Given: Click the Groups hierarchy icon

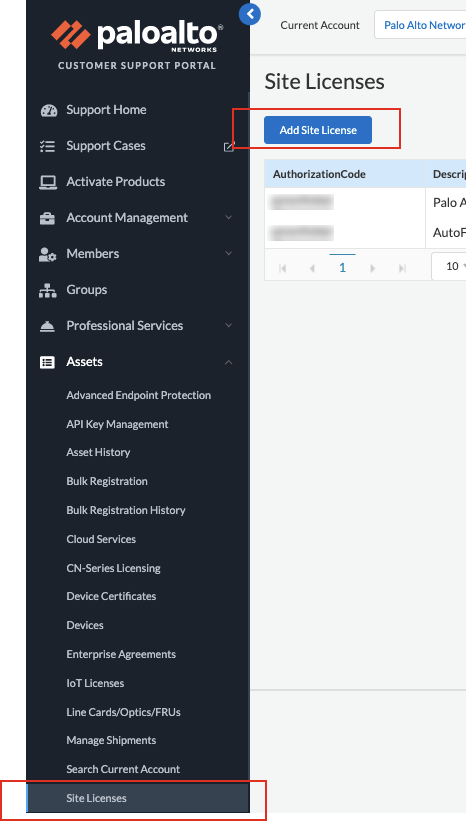Looking at the screenshot, I should coord(48,290).
